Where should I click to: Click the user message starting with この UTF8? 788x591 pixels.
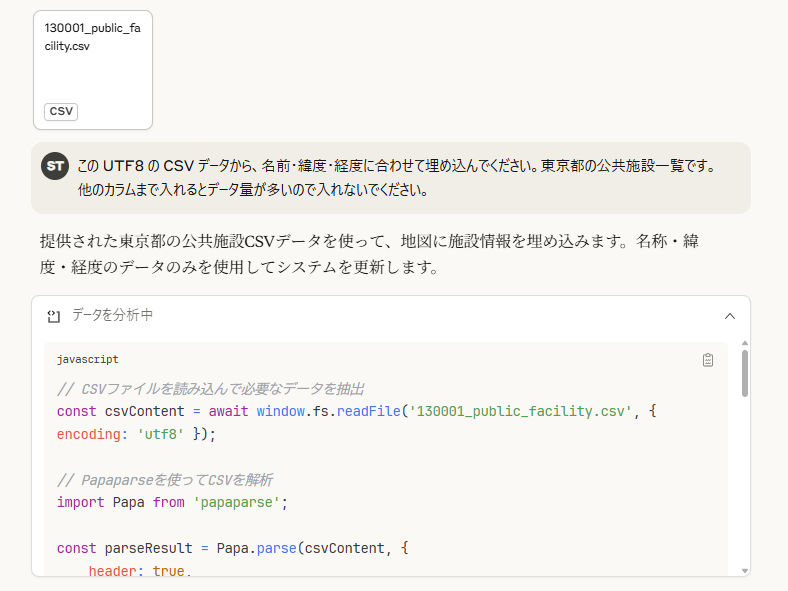[396, 166]
